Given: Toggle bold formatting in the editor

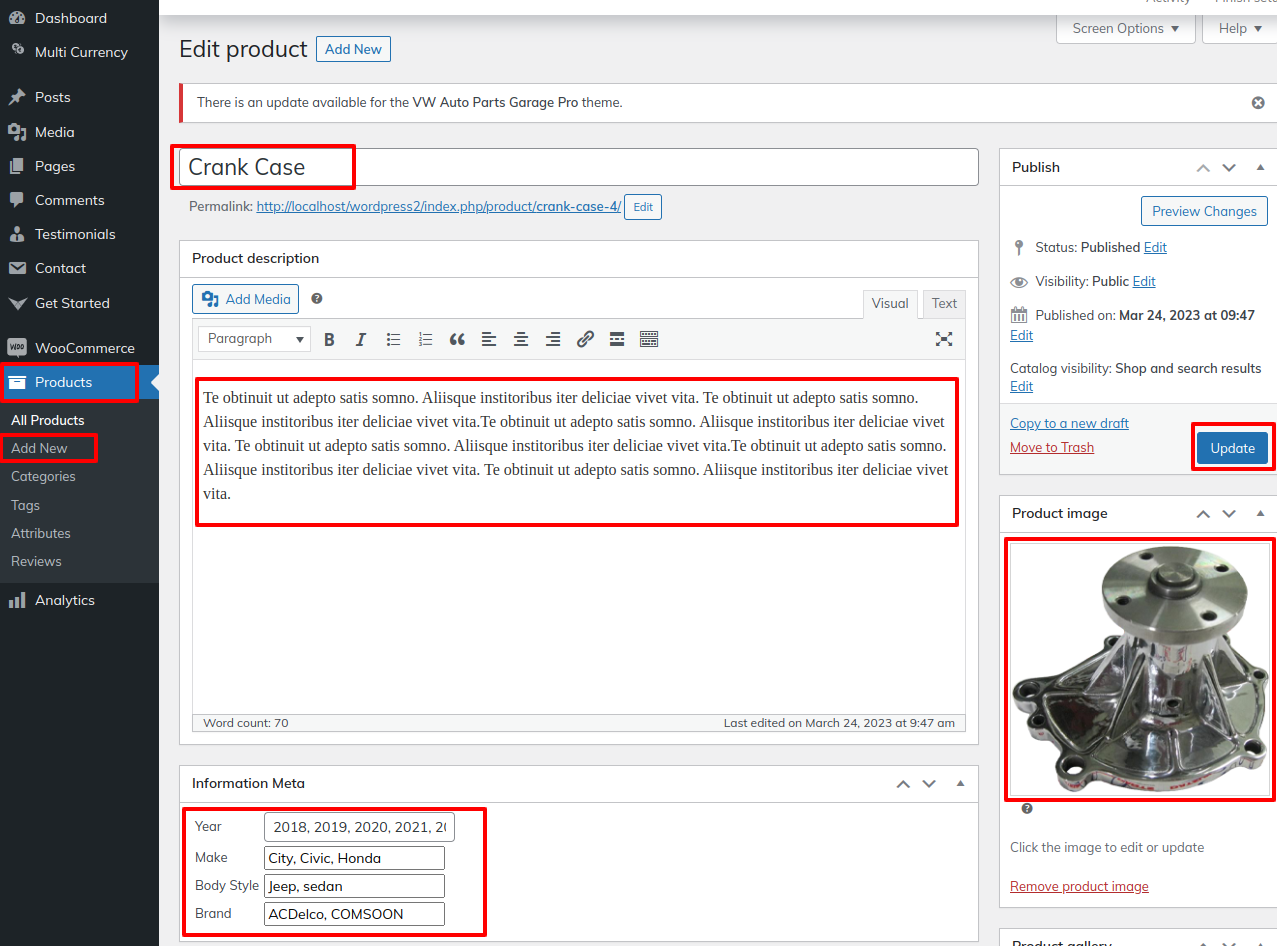Looking at the screenshot, I should point(329,340).
